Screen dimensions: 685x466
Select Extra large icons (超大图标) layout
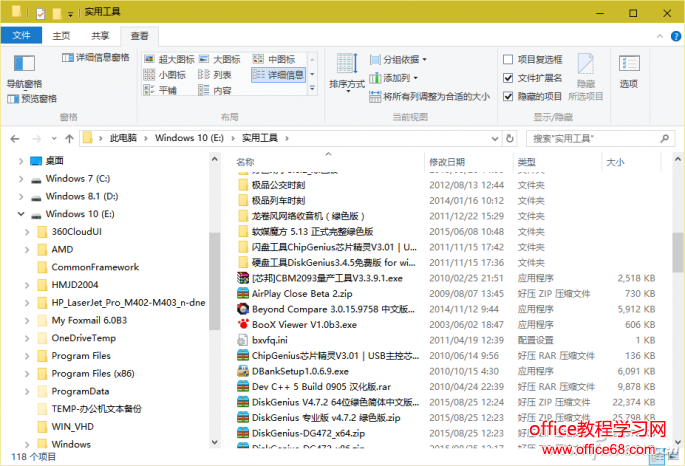pyautogui.click(x=169, y=59)
